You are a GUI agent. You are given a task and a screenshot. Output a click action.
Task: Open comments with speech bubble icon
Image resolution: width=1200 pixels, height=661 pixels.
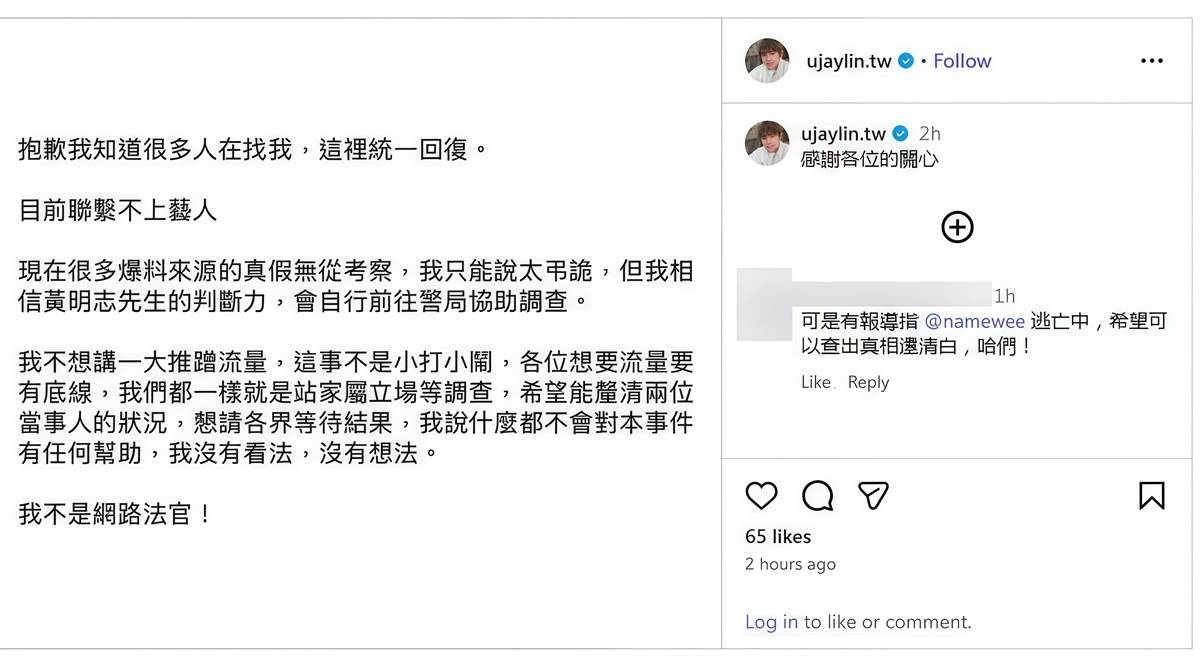pyautogui.click(x=818, y=495)
